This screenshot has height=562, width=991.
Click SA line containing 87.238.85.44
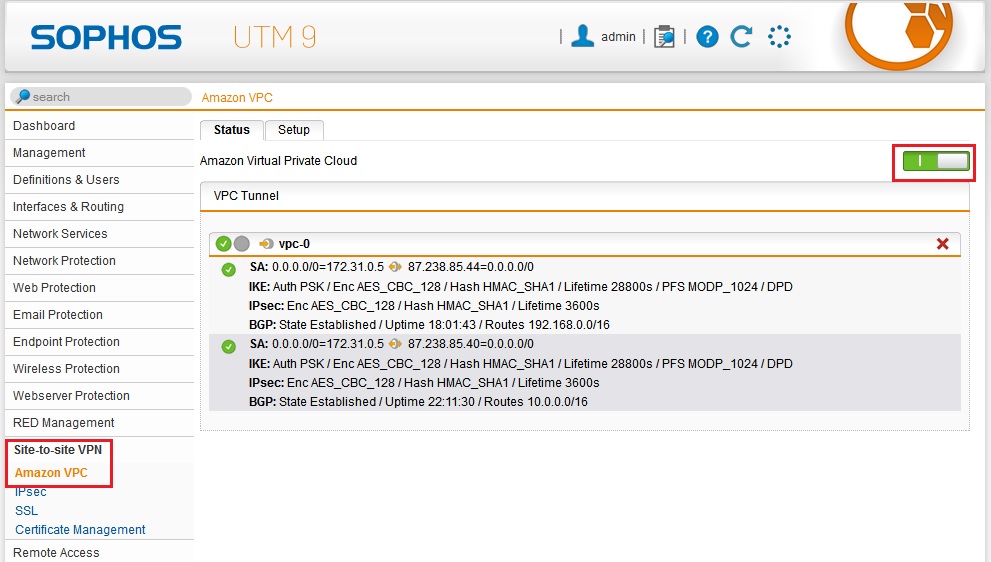click(x=391, y=267)
